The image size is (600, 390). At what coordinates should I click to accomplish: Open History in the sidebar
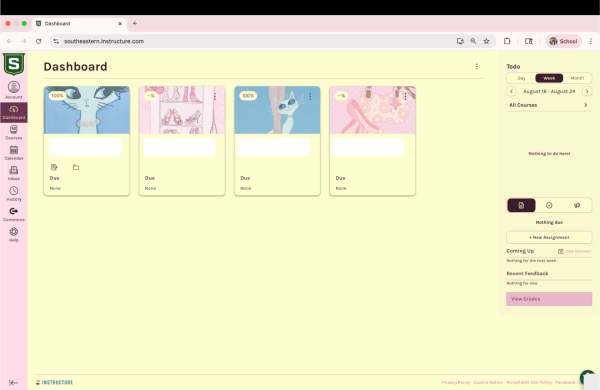click(x=14, y=194)
